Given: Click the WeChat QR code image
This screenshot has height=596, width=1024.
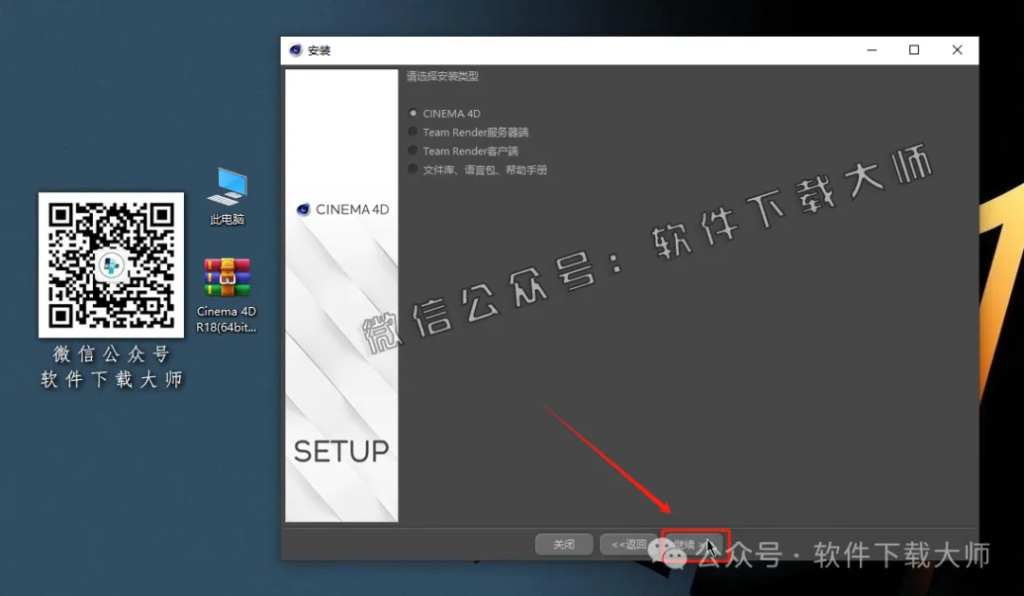Looking at the screenshot, I should (111, 266).
